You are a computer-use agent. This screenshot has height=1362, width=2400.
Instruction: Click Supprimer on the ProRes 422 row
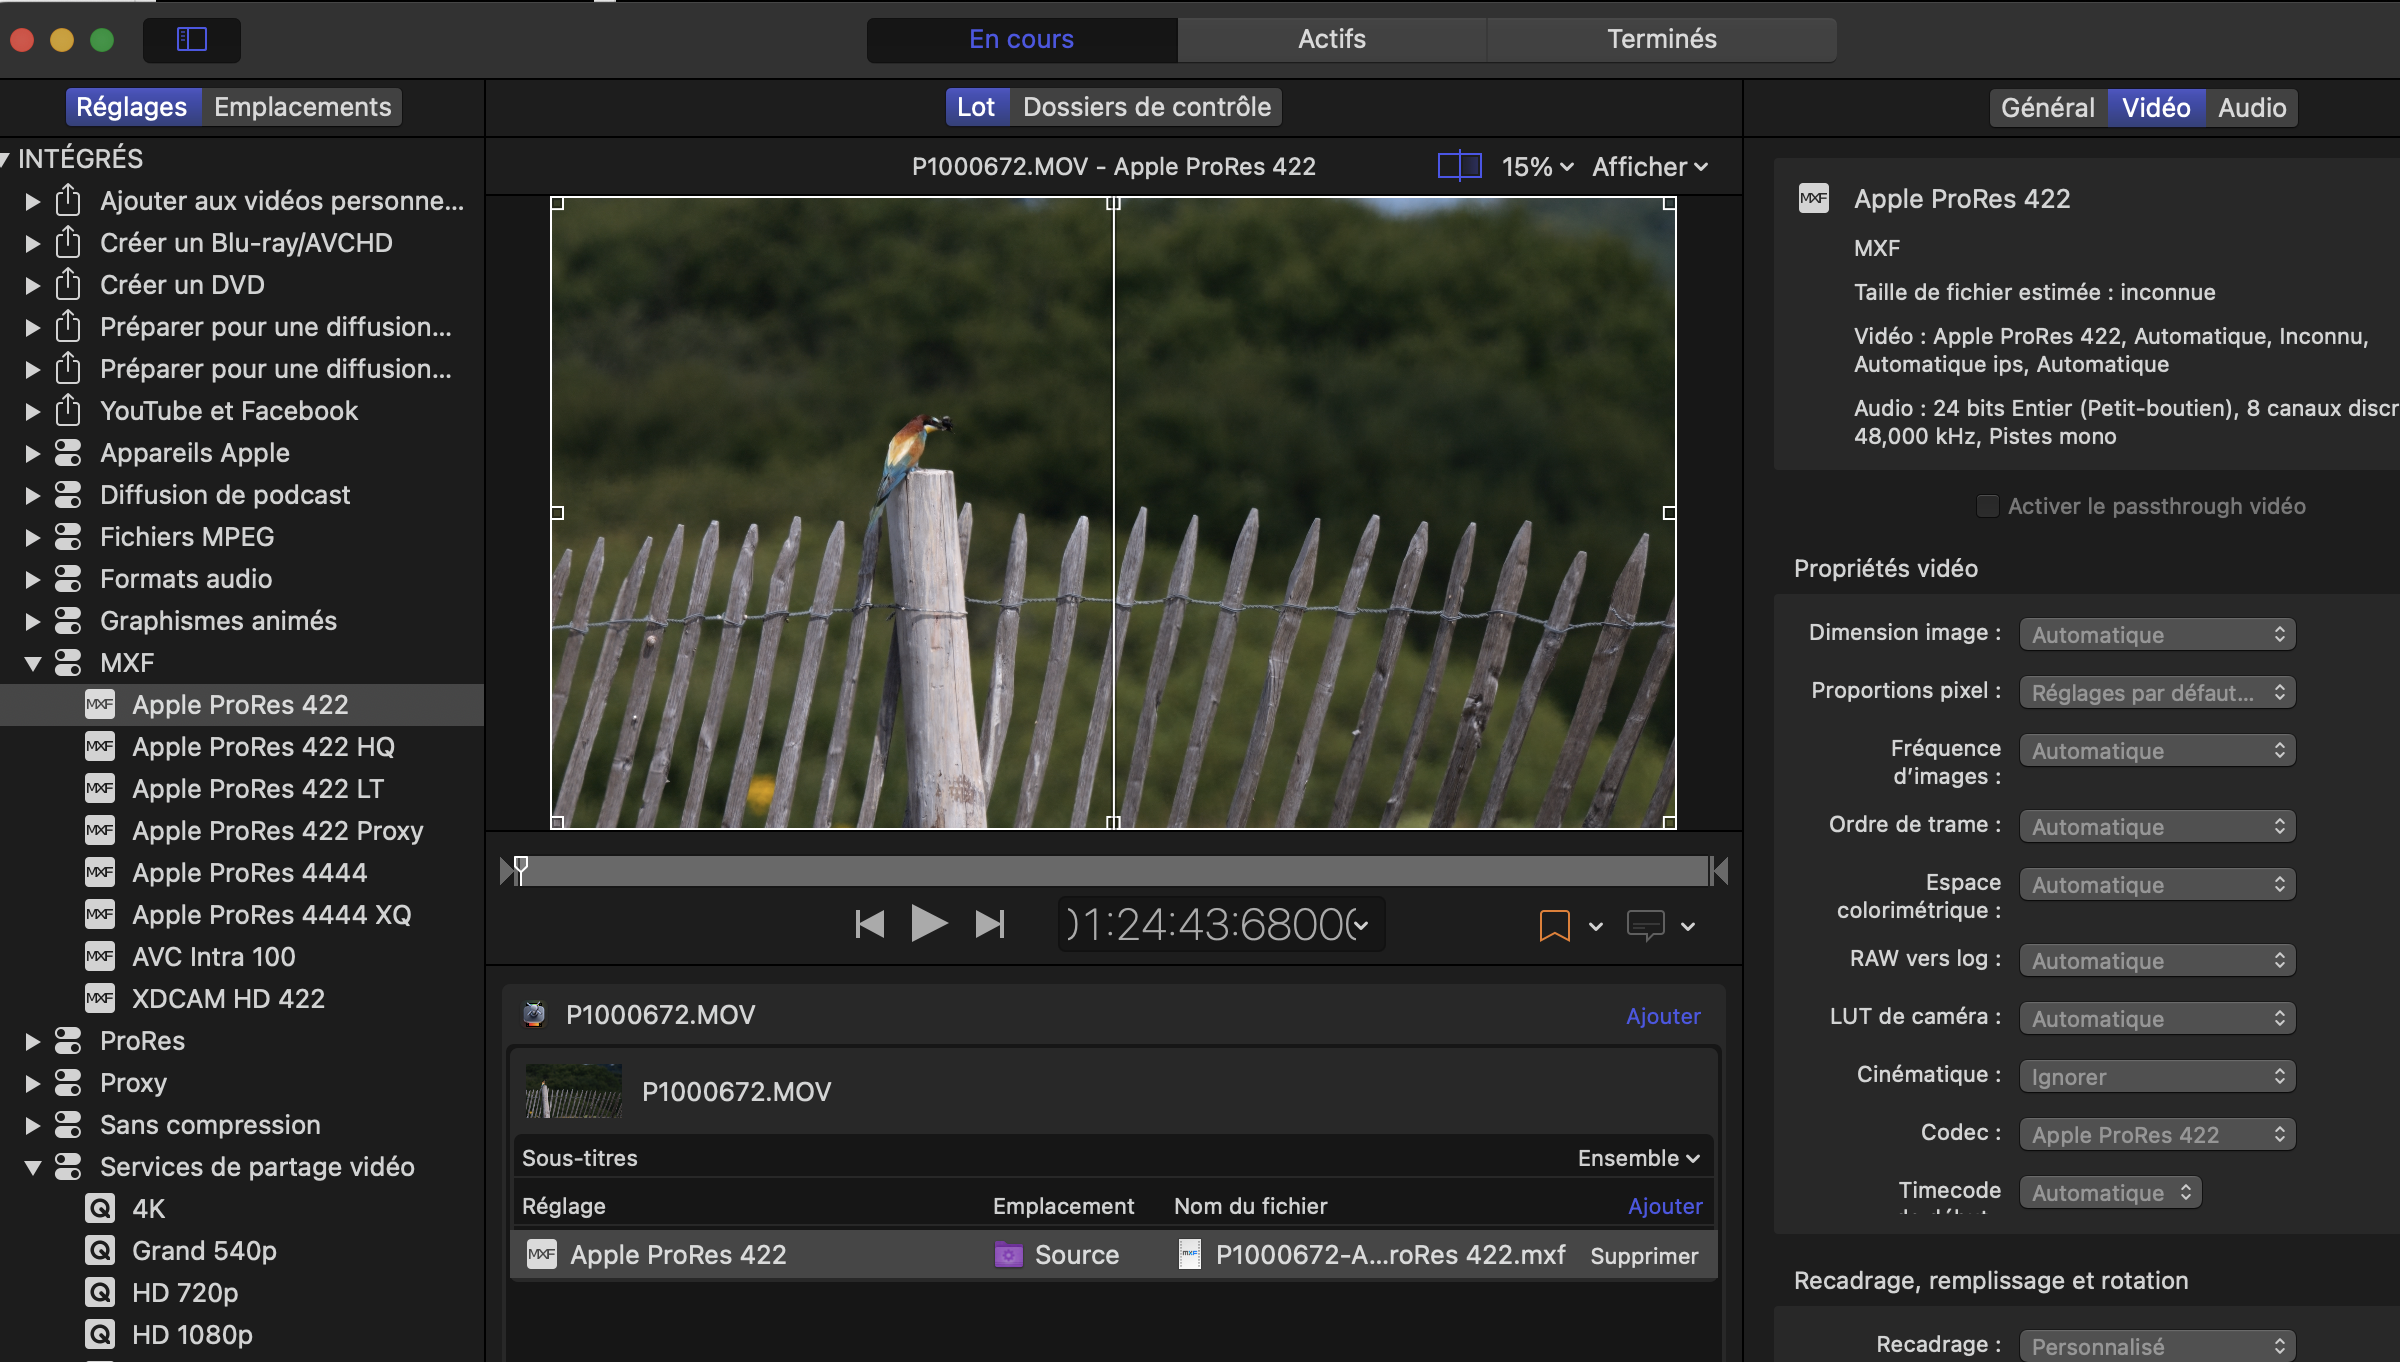coord(1644,1256)
